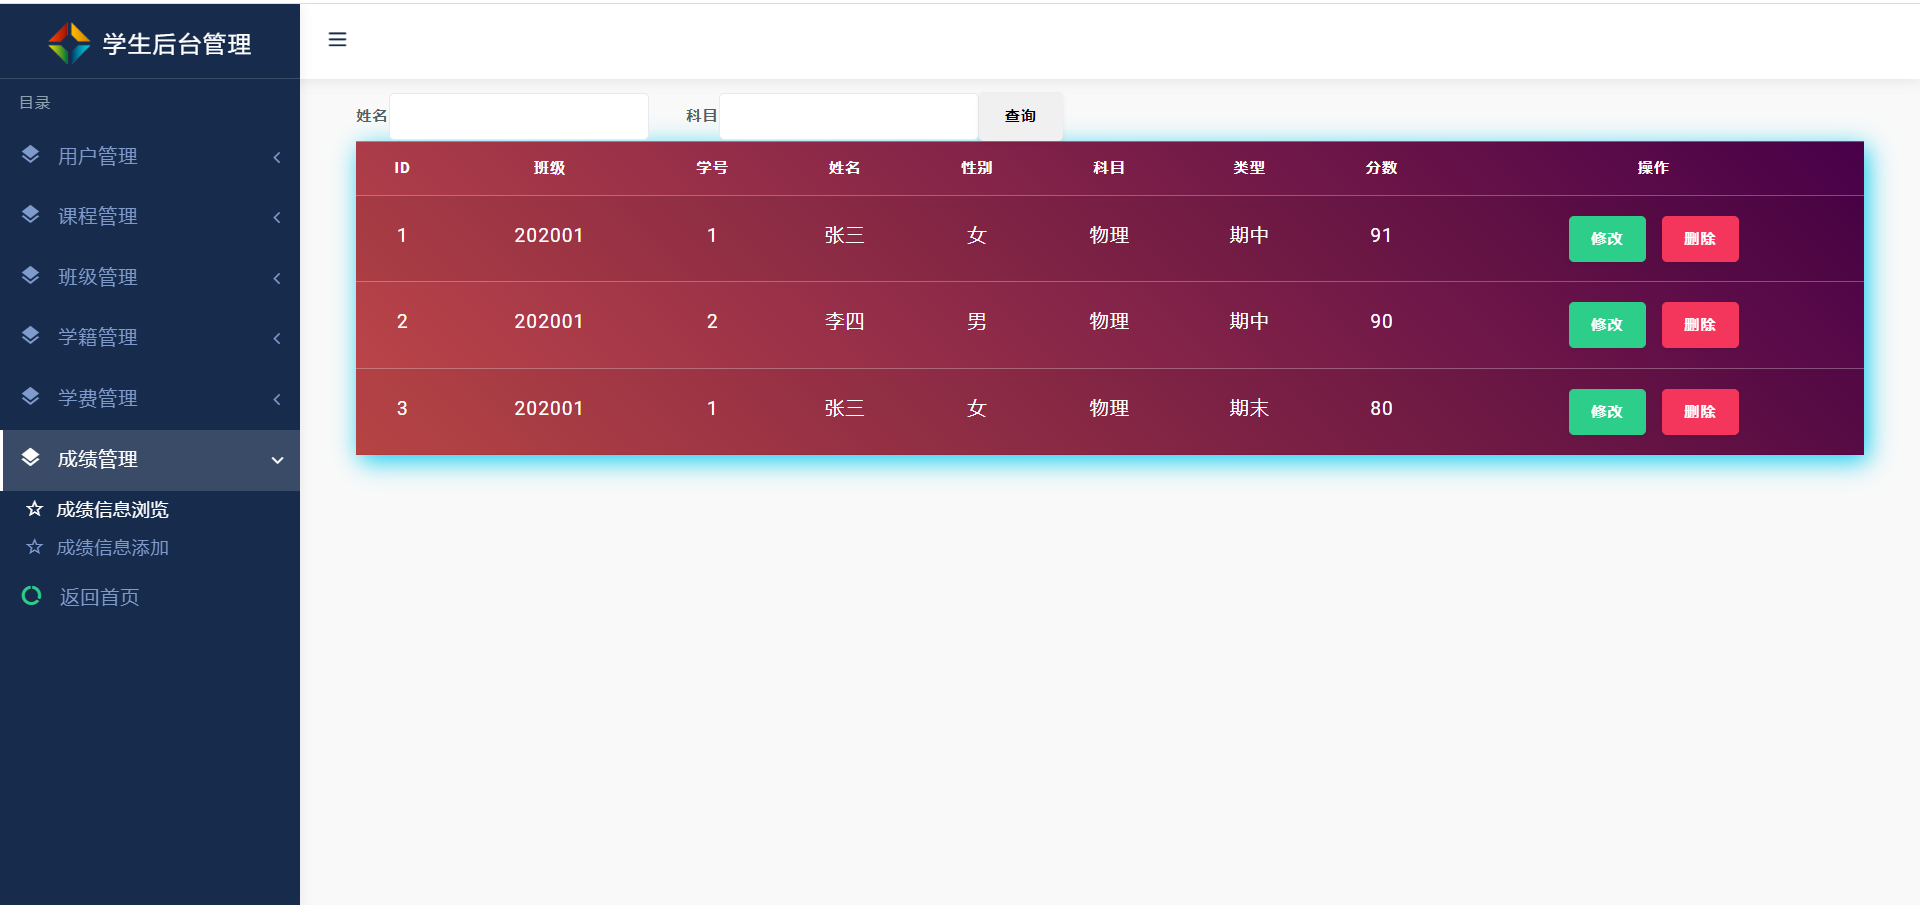1920x905 pixels.
Task: Click the star icon beside 成绩信息添加
Action: point(35,547)
